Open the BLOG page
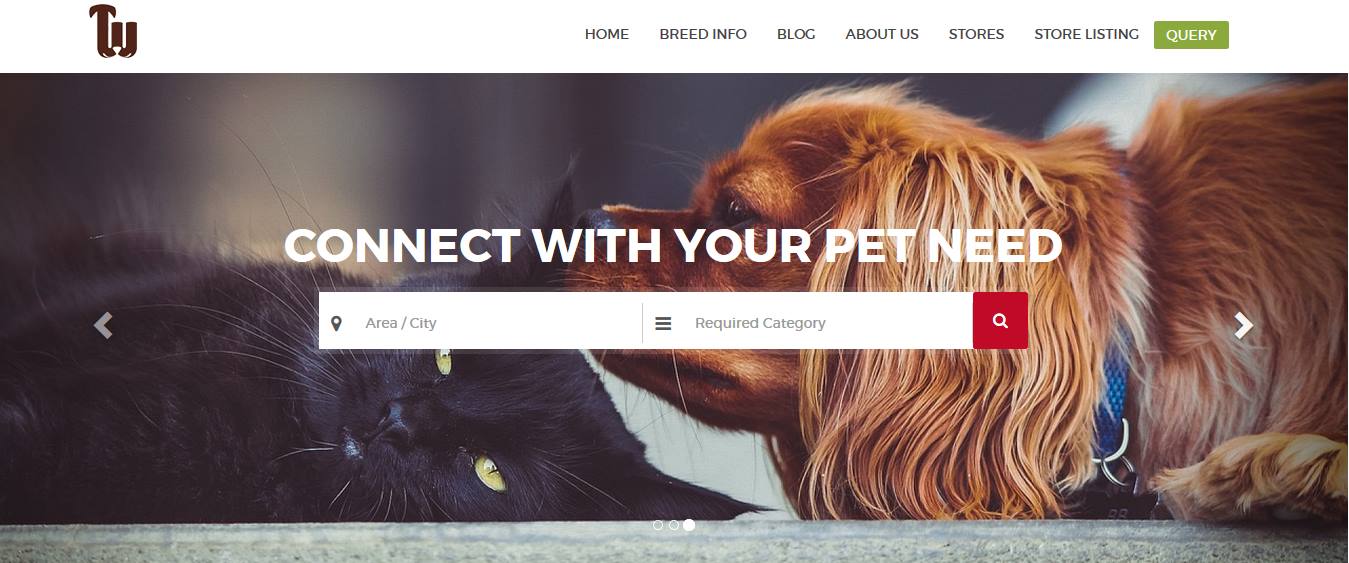The width and height of the screenshot is (1349, 563). [x=796, y=34]
